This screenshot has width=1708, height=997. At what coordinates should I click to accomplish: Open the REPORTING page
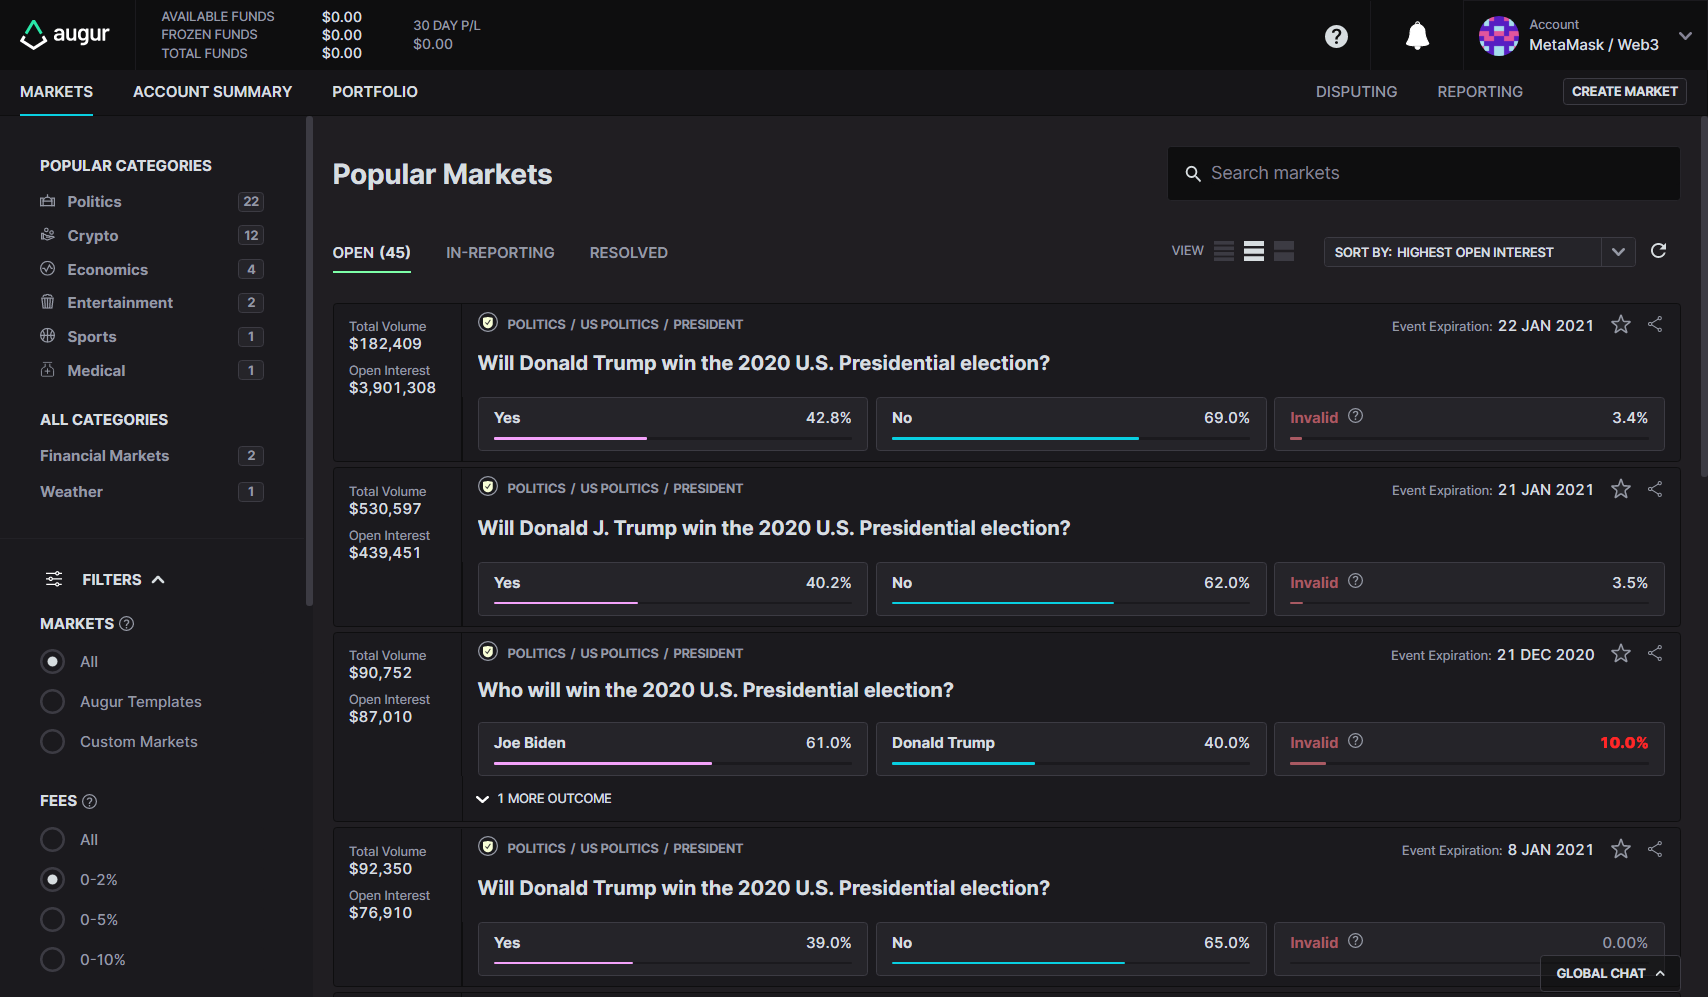(1480, 92)
